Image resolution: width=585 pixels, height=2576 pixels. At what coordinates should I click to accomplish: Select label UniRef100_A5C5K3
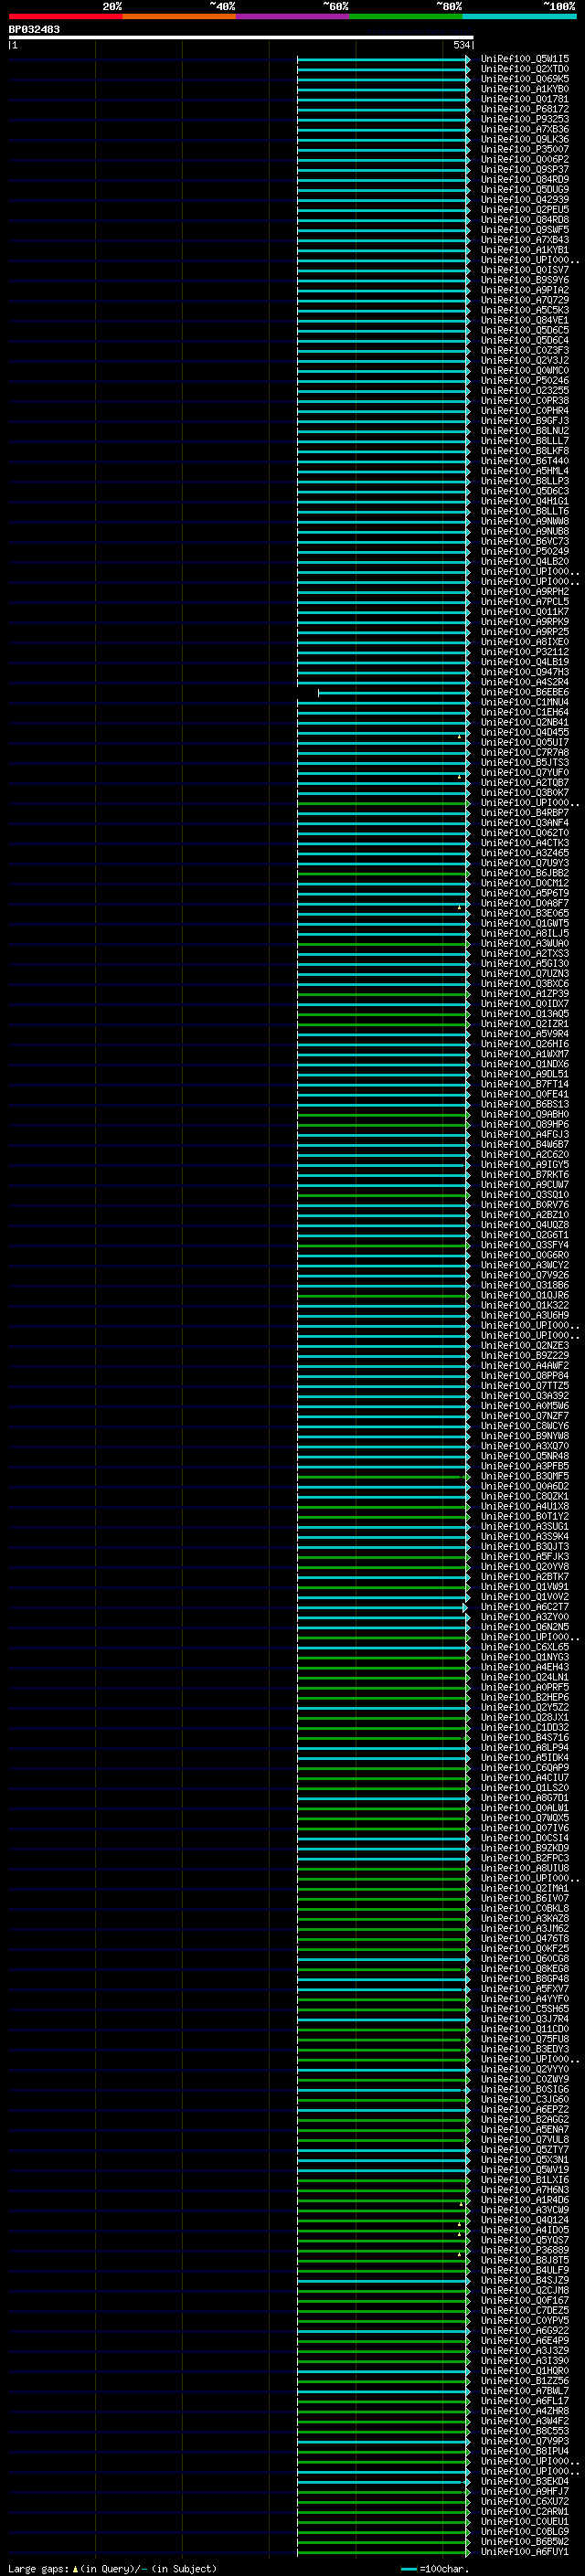[x=525, y=310]
